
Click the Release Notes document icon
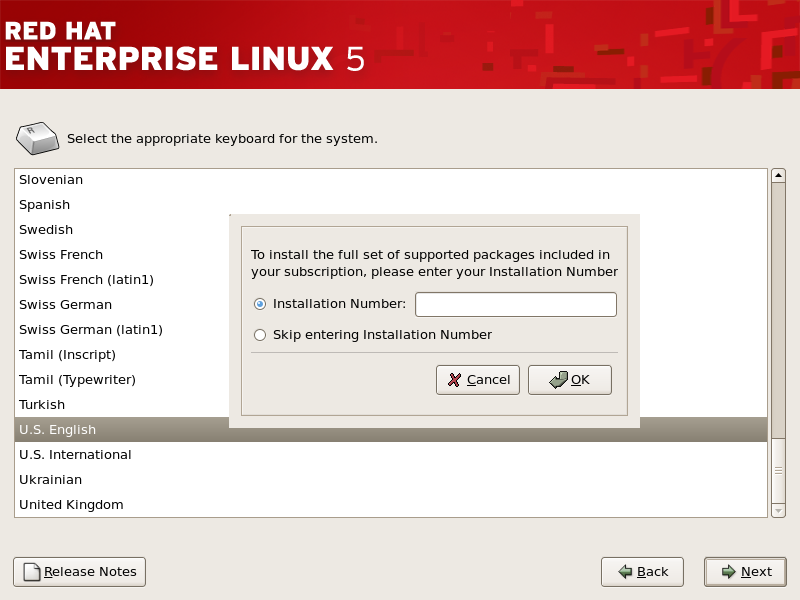pyautogui.click(x=32, y=572)
